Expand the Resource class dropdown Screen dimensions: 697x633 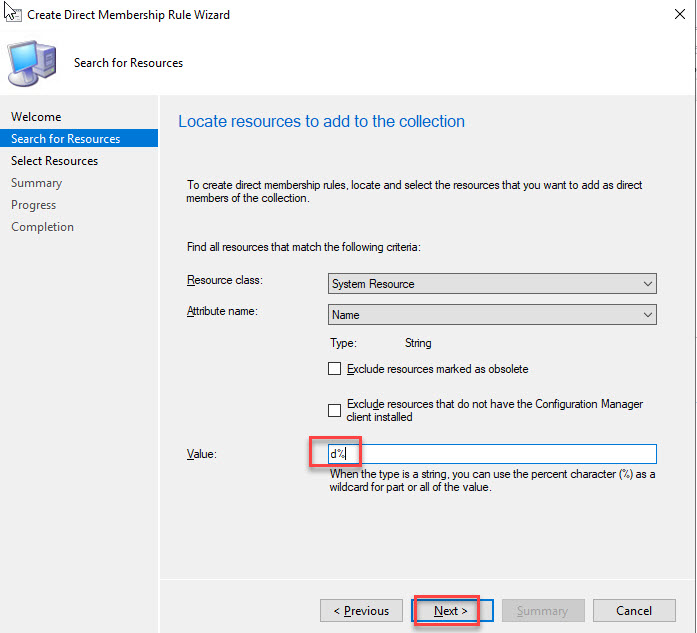[x=492, y=284]
